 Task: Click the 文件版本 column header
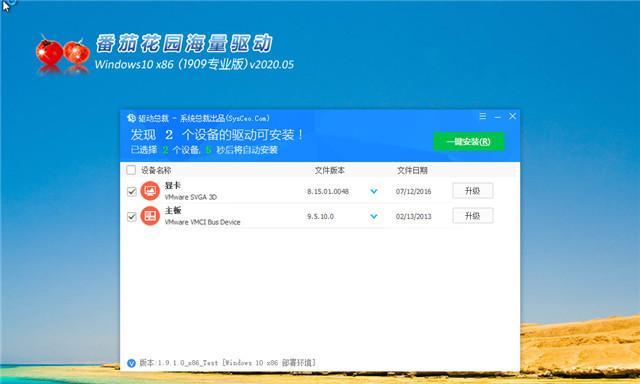(x=329, y=170)
